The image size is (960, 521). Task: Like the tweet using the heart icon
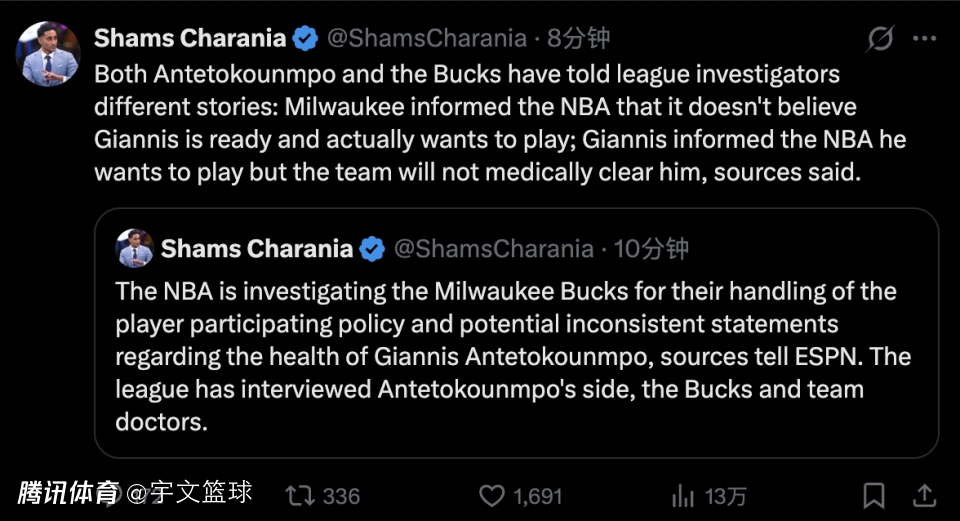point(491,495)
